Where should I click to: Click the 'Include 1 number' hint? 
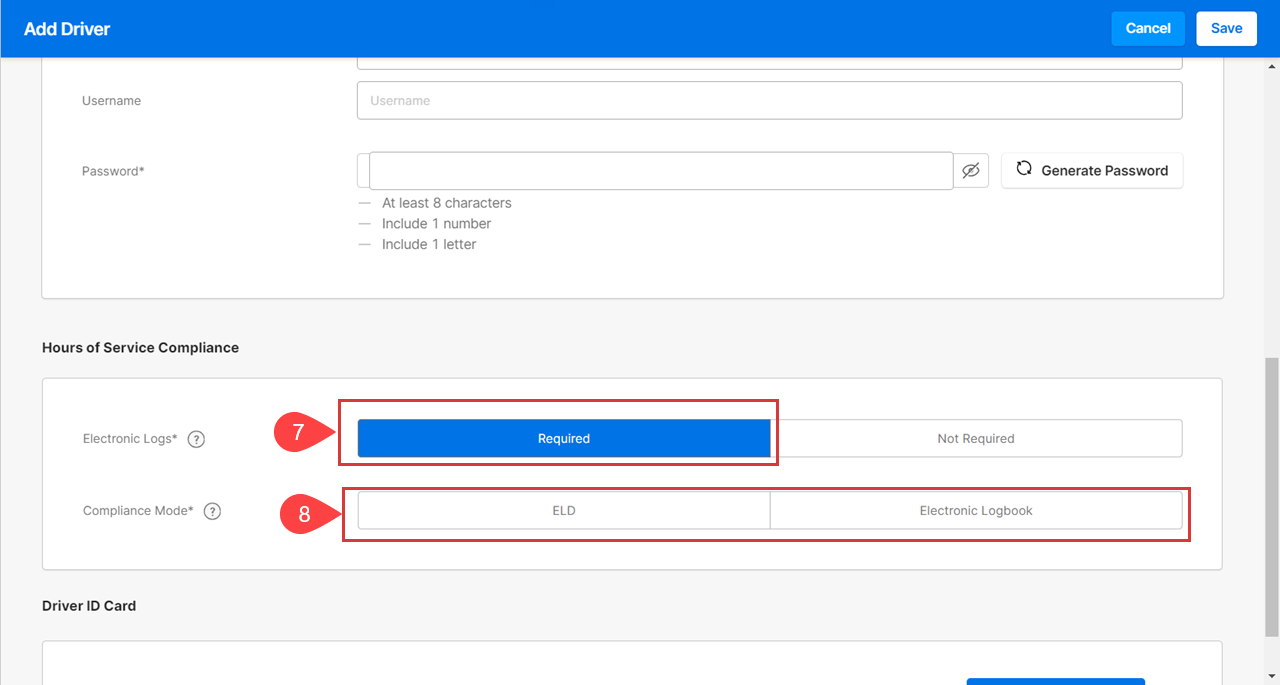(x=437, y=224)
